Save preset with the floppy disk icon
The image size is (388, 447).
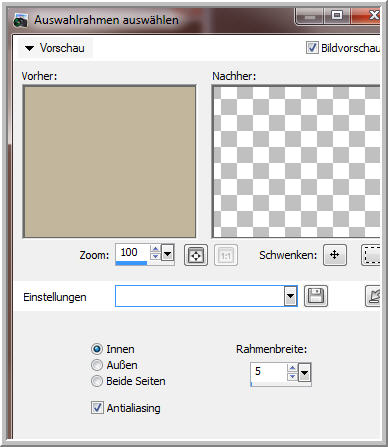click(x=316, y=296)
